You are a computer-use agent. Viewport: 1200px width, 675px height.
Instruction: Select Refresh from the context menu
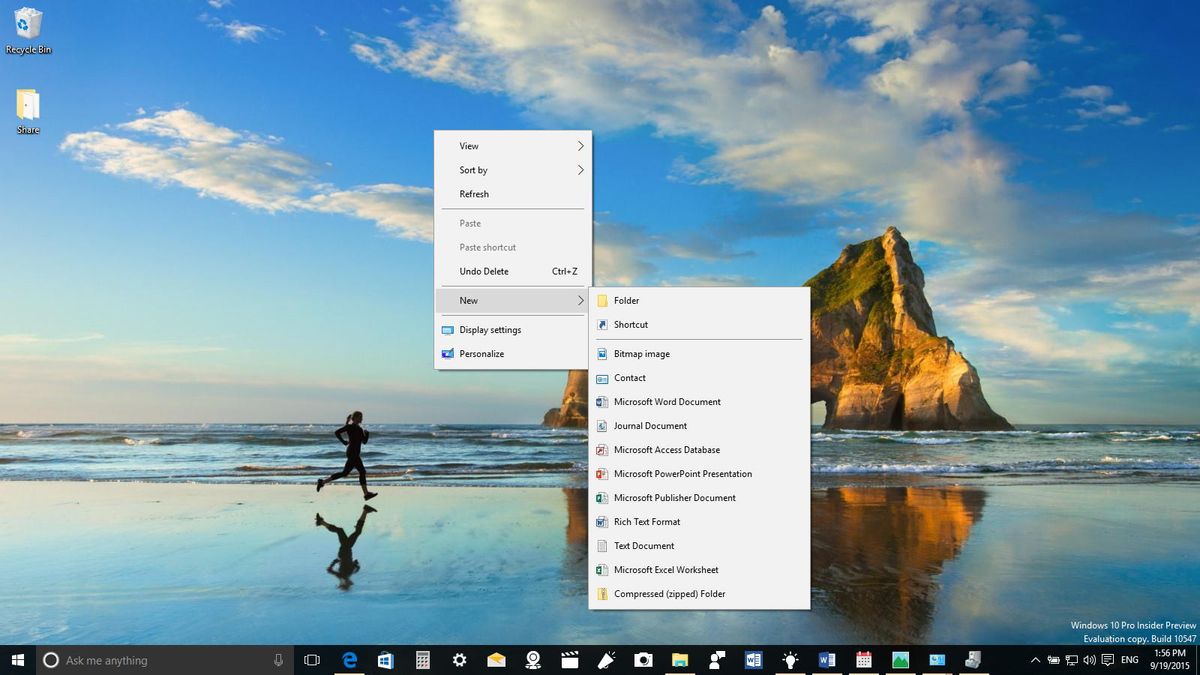[474, 194]
